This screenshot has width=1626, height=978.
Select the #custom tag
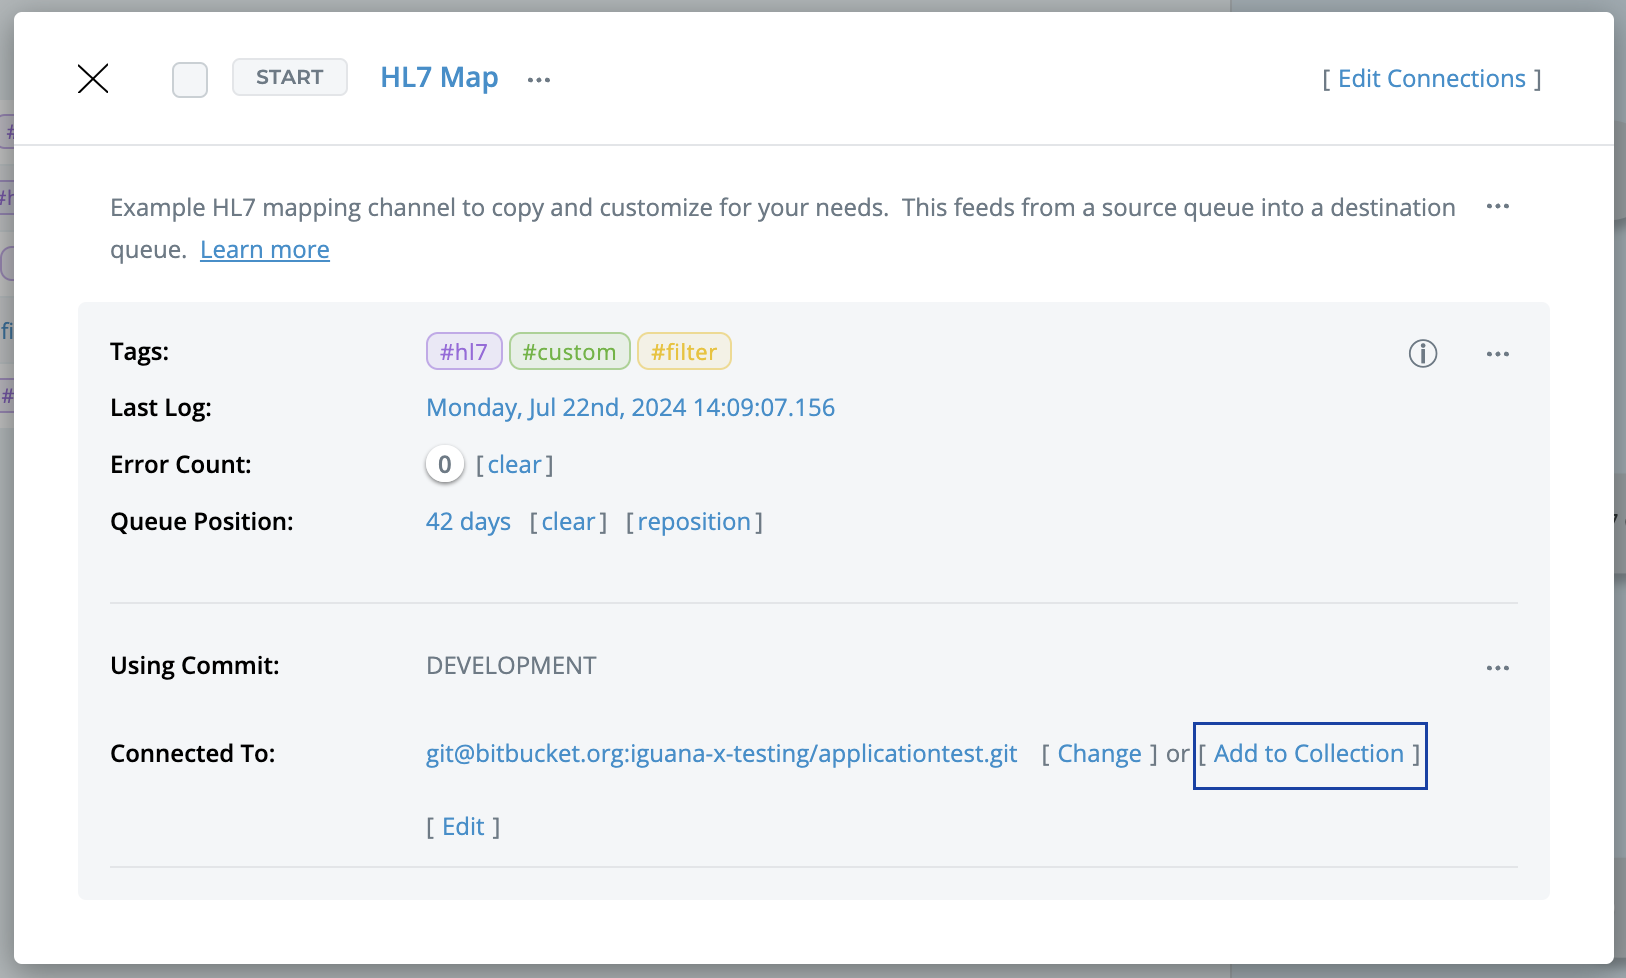[569, 352]
